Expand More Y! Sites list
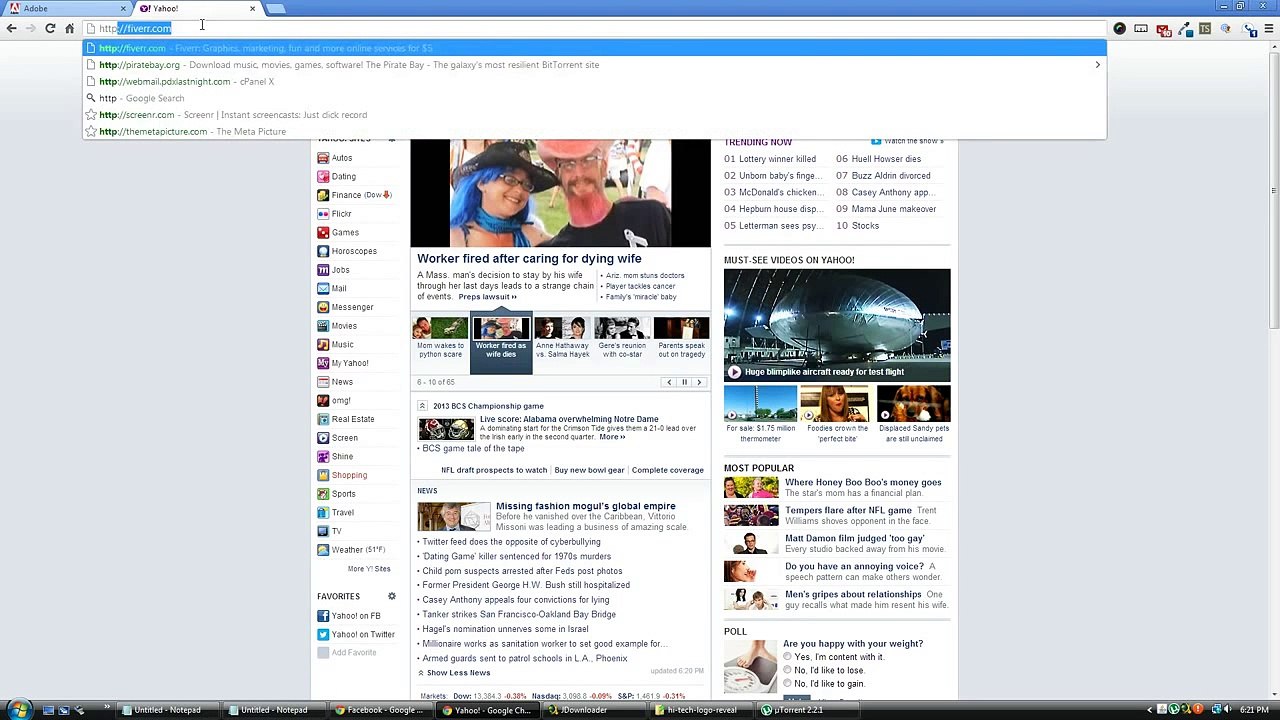 pyautogui.click(x=369, y=569)
